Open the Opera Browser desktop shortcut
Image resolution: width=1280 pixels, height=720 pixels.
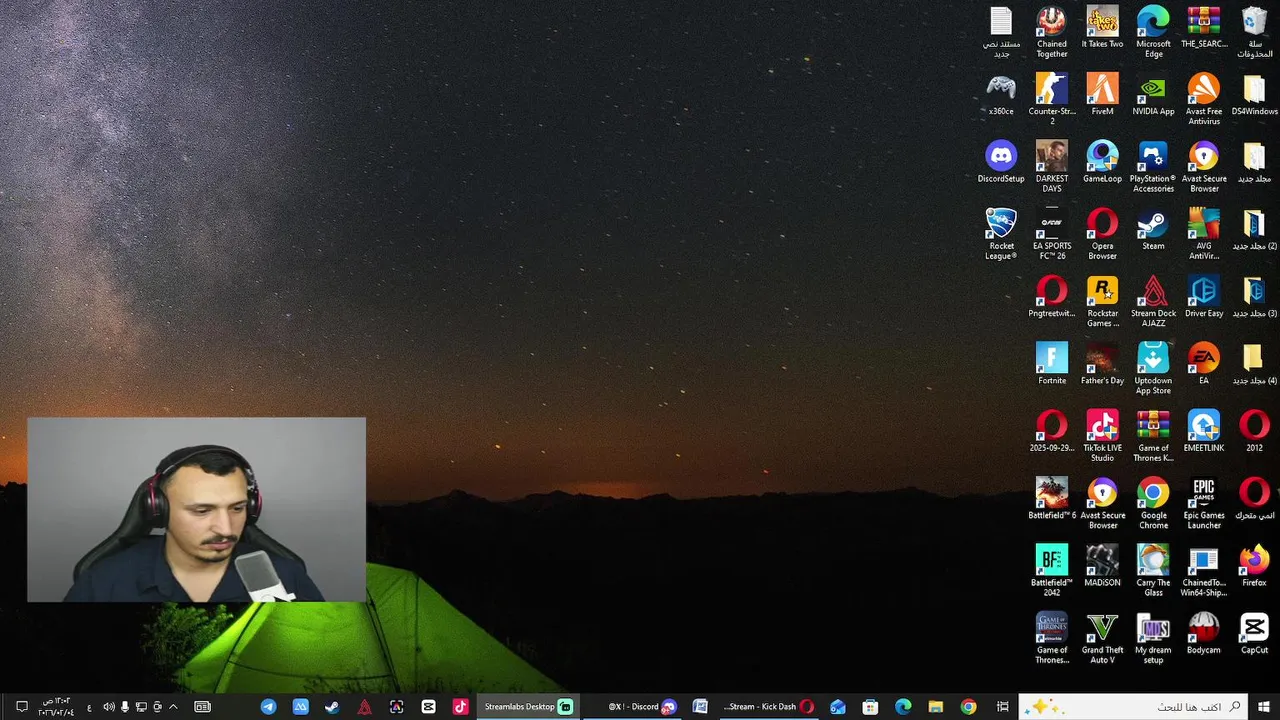1102,234
